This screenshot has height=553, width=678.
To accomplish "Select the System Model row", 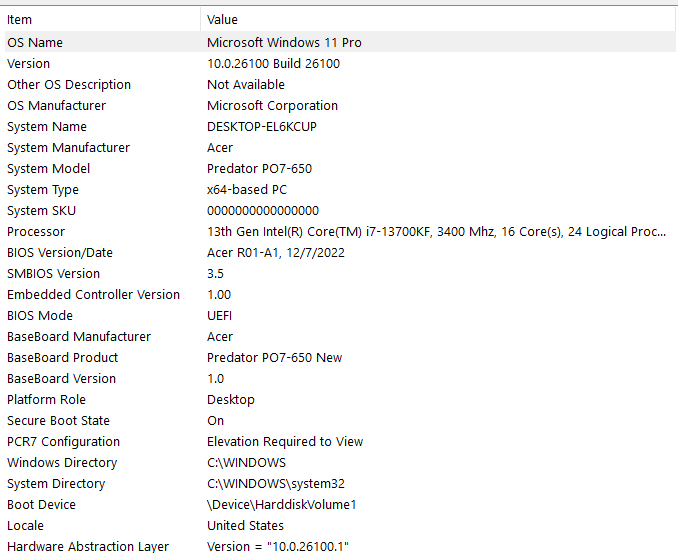I will tap(340, 169).
